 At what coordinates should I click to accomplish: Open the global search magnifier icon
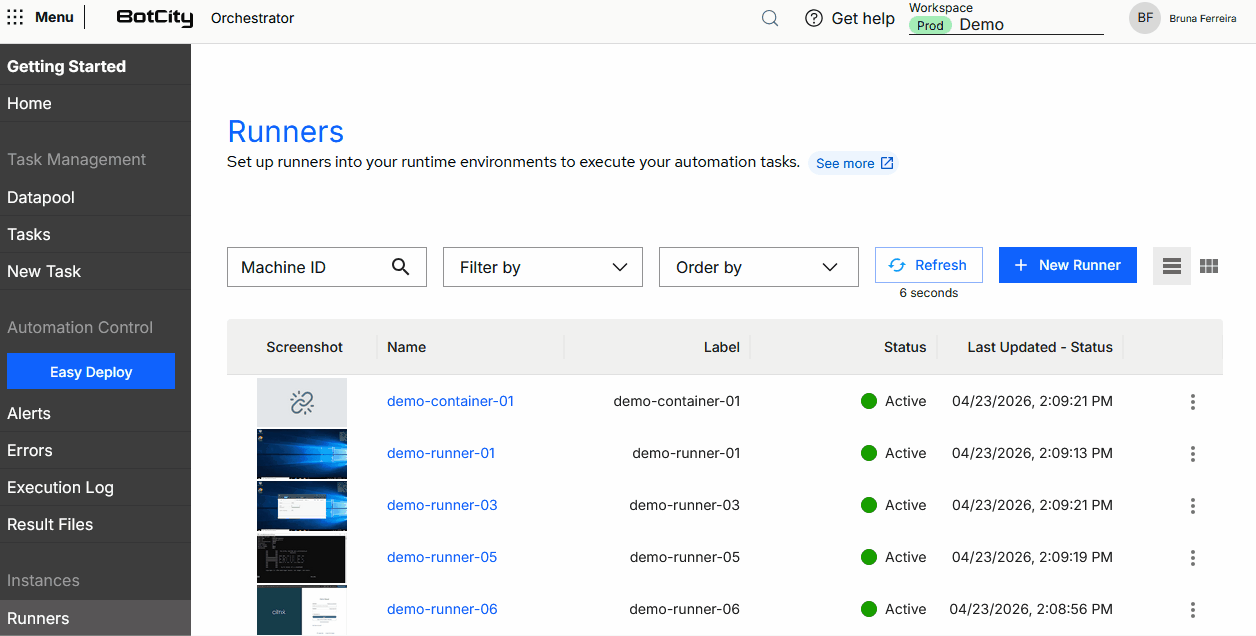coord(770,18)
